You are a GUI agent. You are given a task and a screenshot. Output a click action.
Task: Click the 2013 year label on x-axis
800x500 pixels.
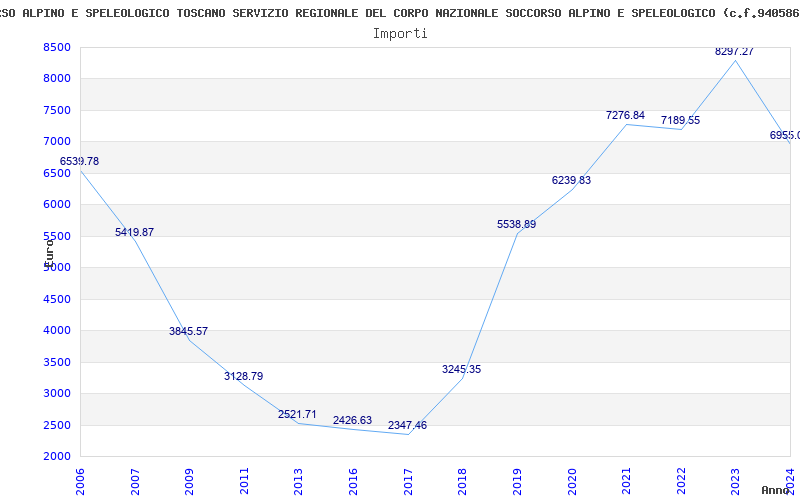click(299, 478)
